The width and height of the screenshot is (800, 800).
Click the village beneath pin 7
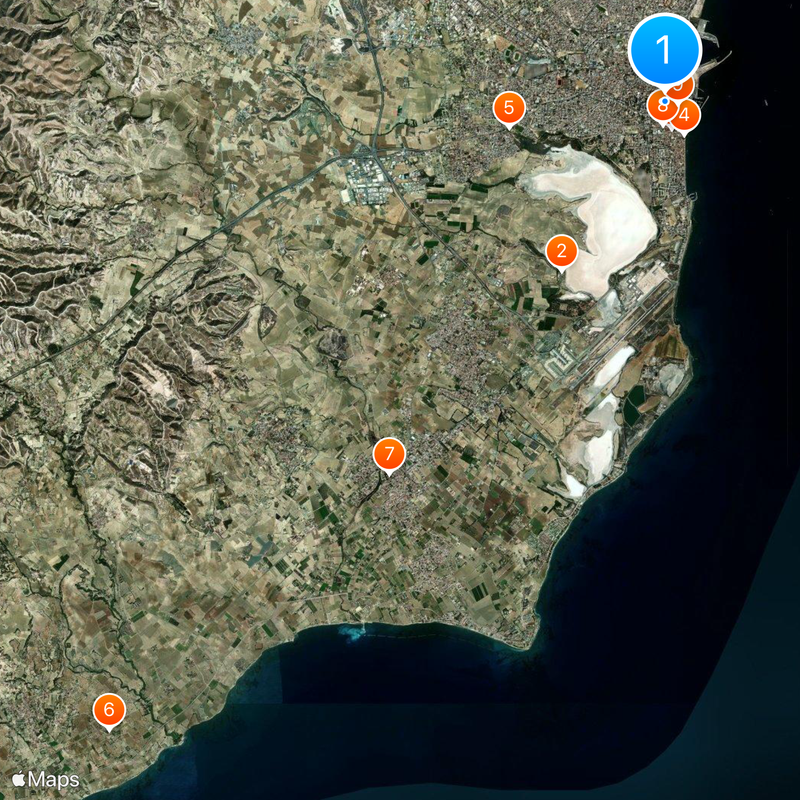coord(400,500)
